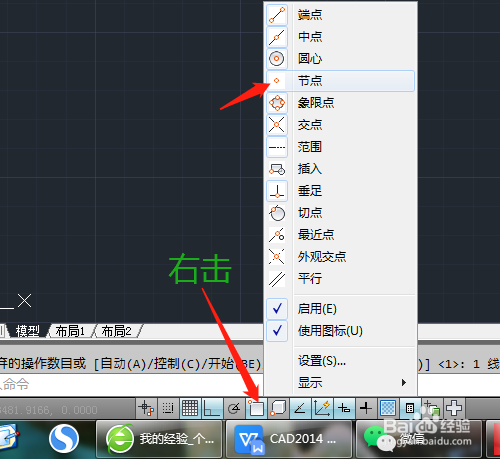Toggle Quick Properties status bar icon
500x459 pixels.
[410, 408]
